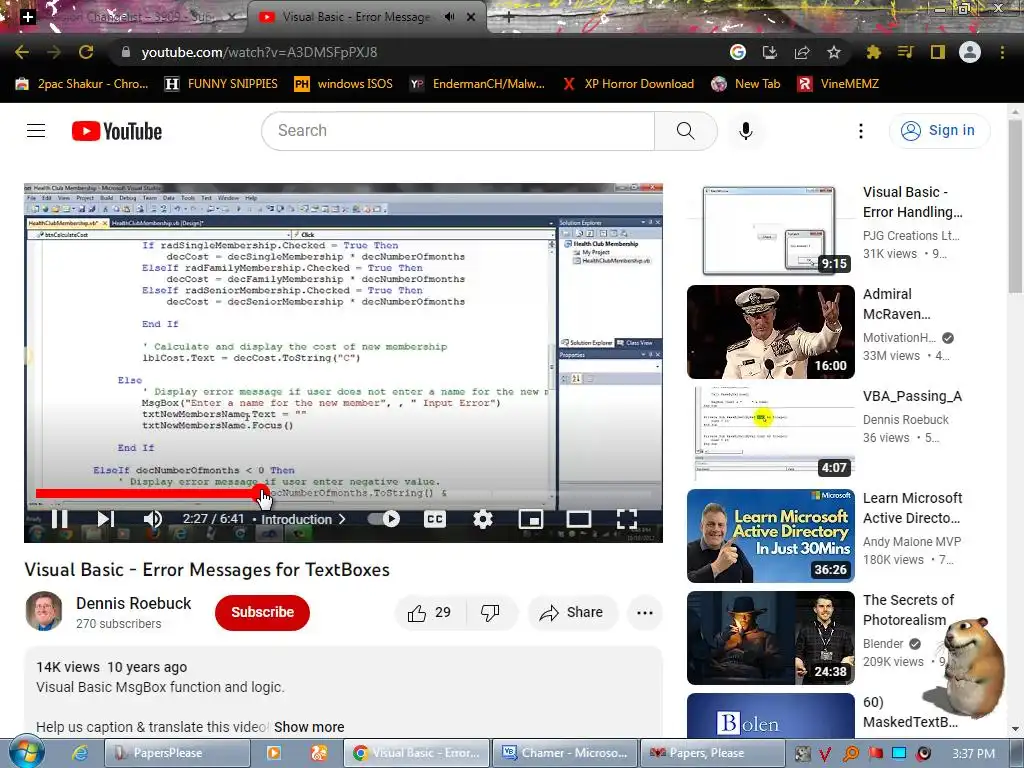The width and height of the screenshot is (1024, 768).
Task: Switch to Chamer - Microsoft taskbar window
Action: pos(564,753)
